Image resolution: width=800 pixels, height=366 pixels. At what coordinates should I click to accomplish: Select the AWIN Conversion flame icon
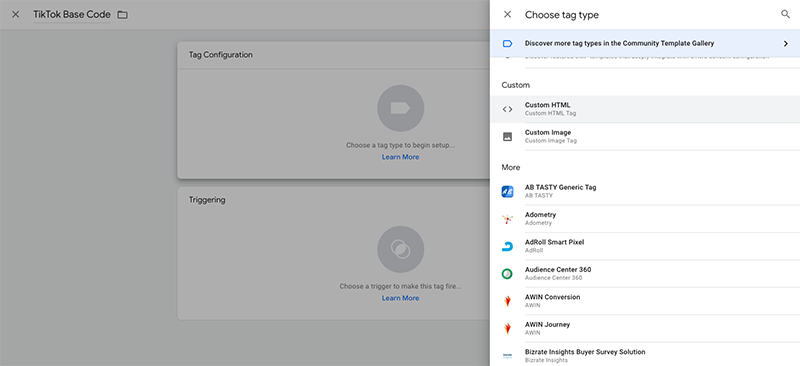click(507, 301)
